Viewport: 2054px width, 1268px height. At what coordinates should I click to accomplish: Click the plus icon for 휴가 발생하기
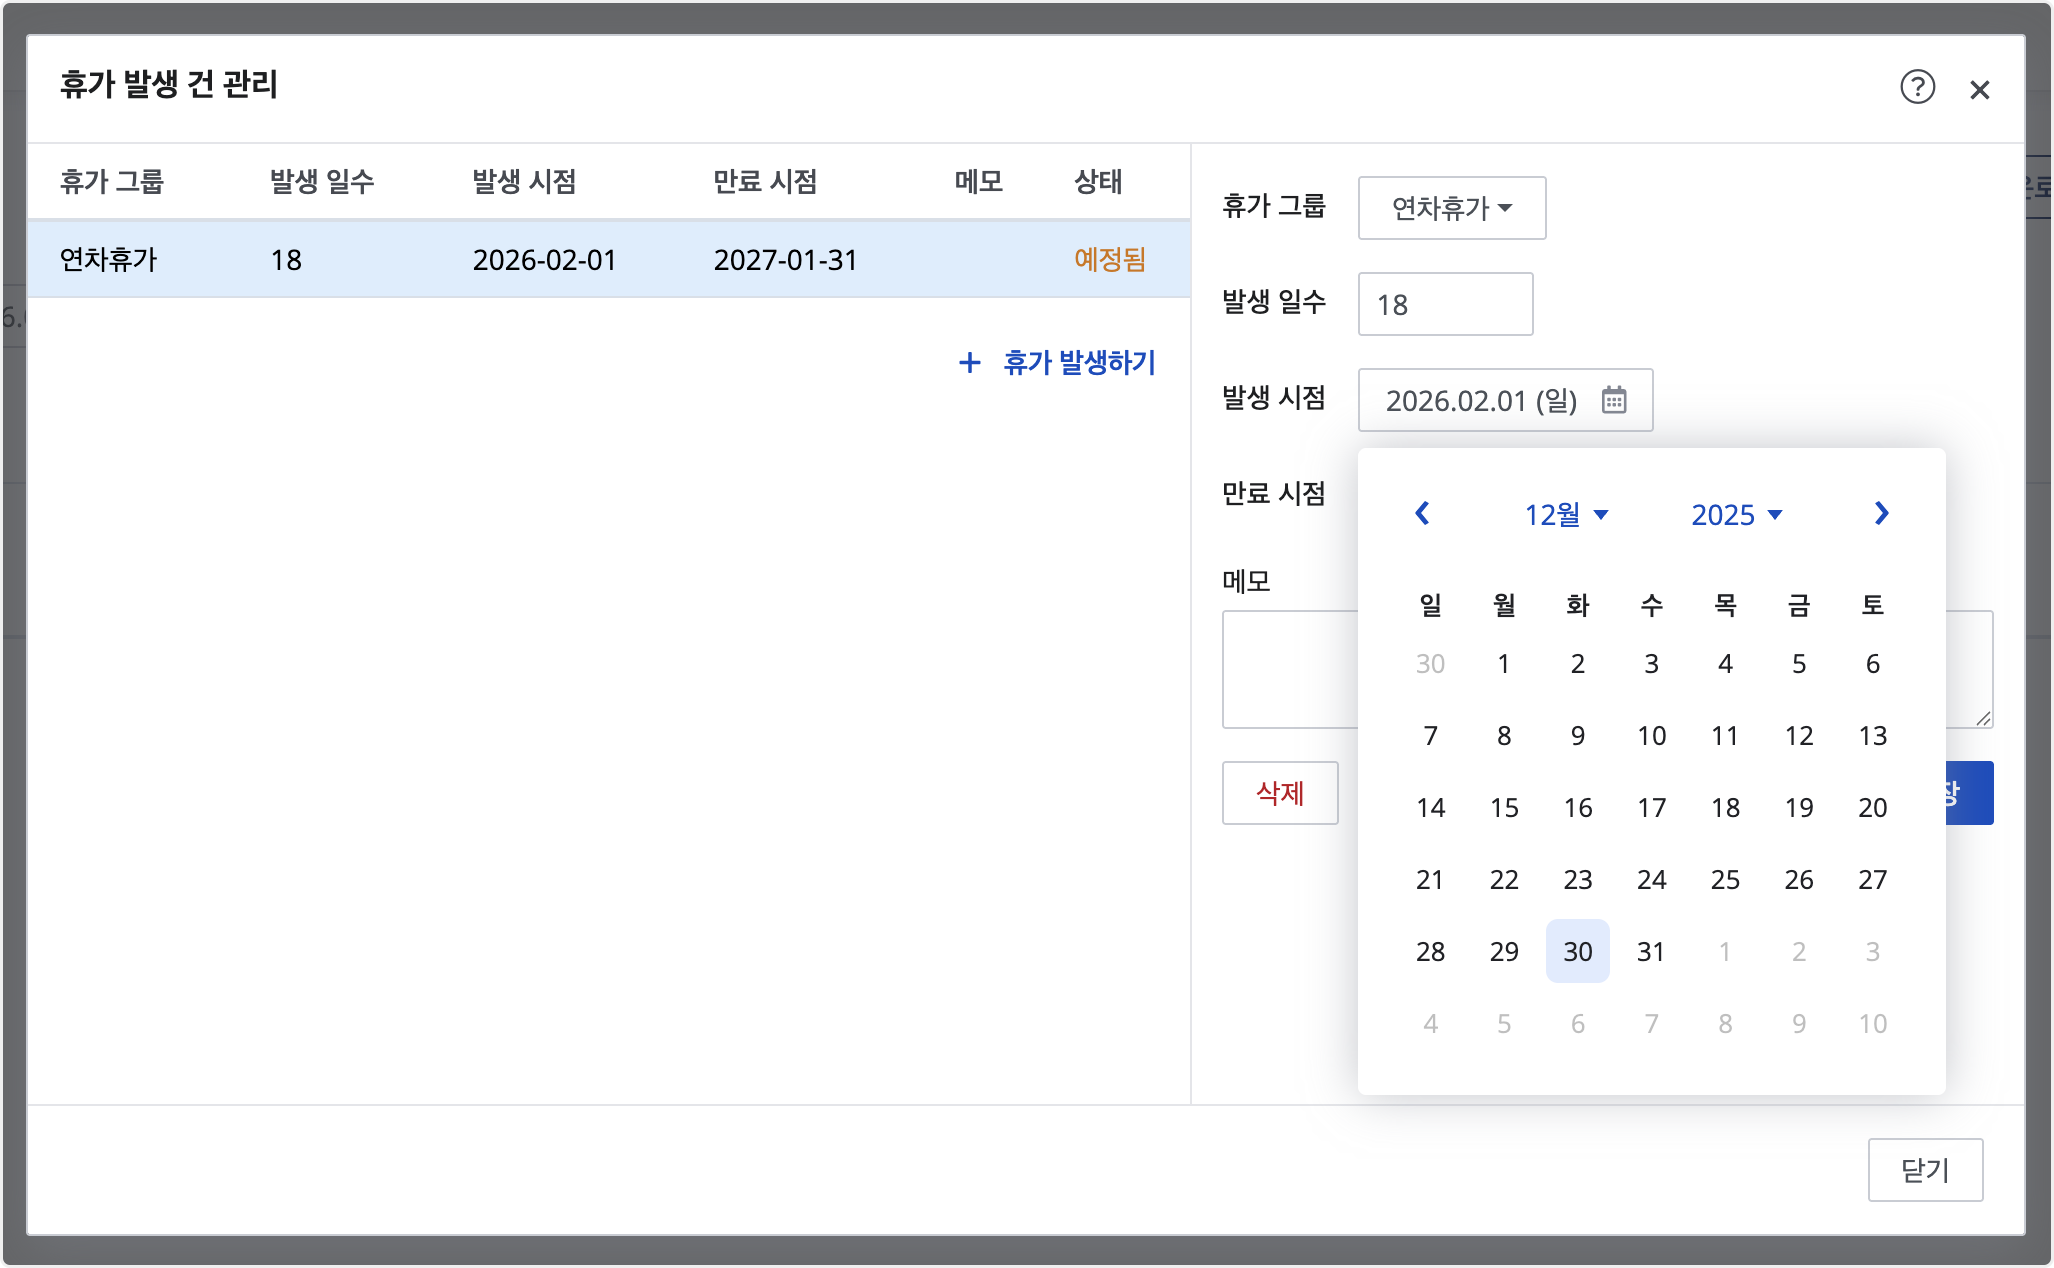969,362
